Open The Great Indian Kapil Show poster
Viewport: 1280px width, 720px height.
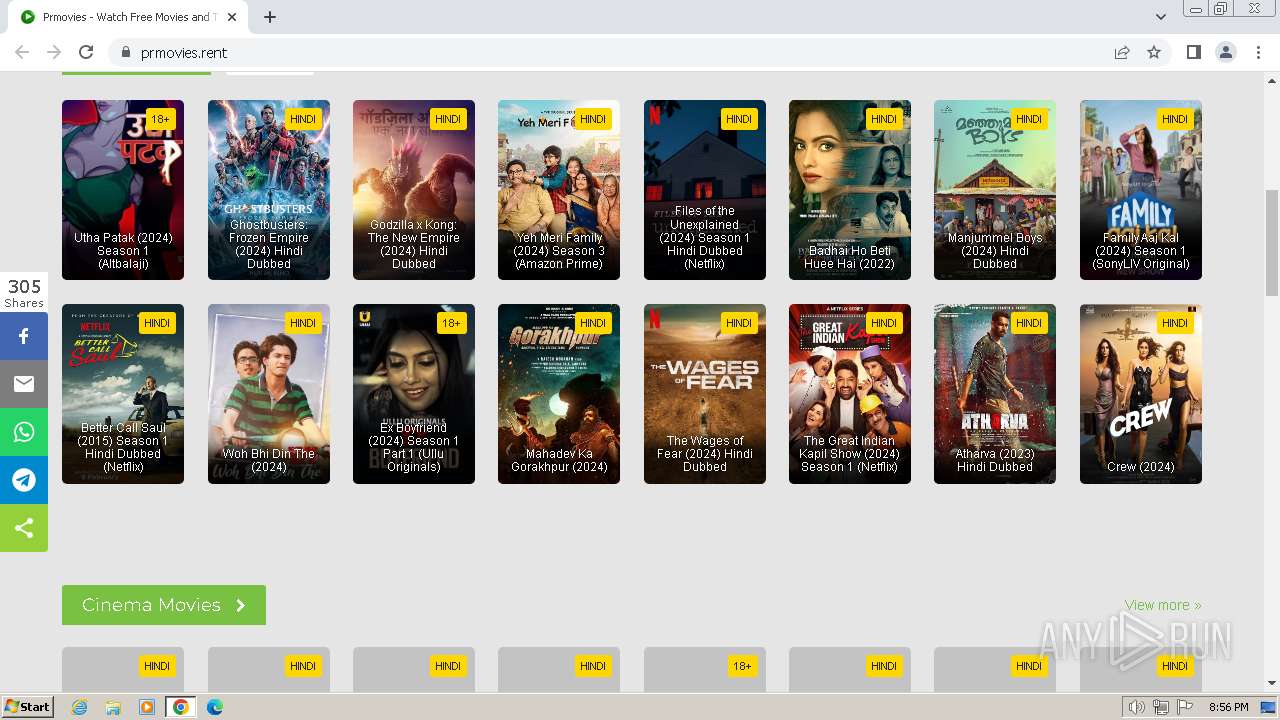[850, 394]
